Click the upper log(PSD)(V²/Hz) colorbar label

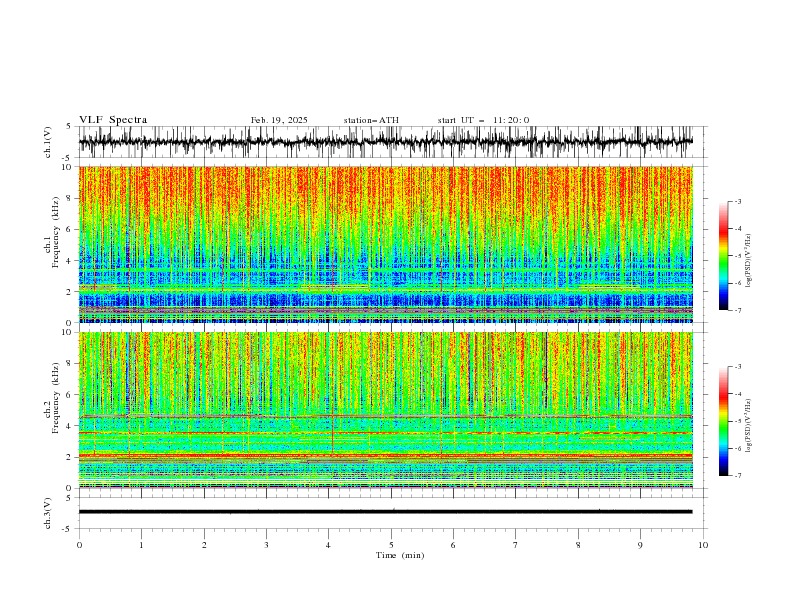[x=749, y=261]
